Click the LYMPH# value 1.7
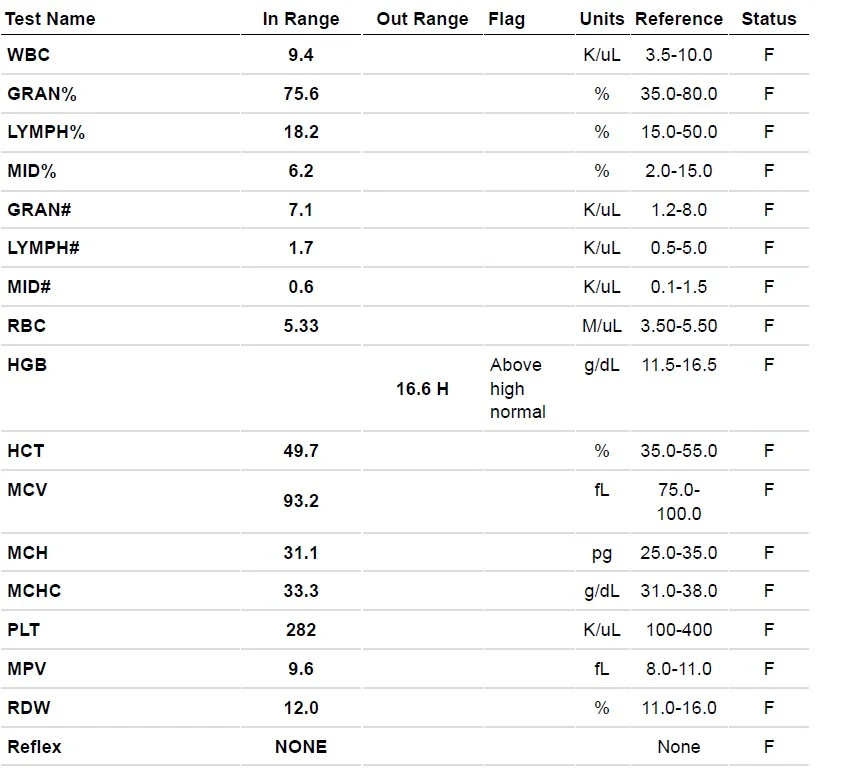Screen dimensions: 844x783 (x=301, y=248)
